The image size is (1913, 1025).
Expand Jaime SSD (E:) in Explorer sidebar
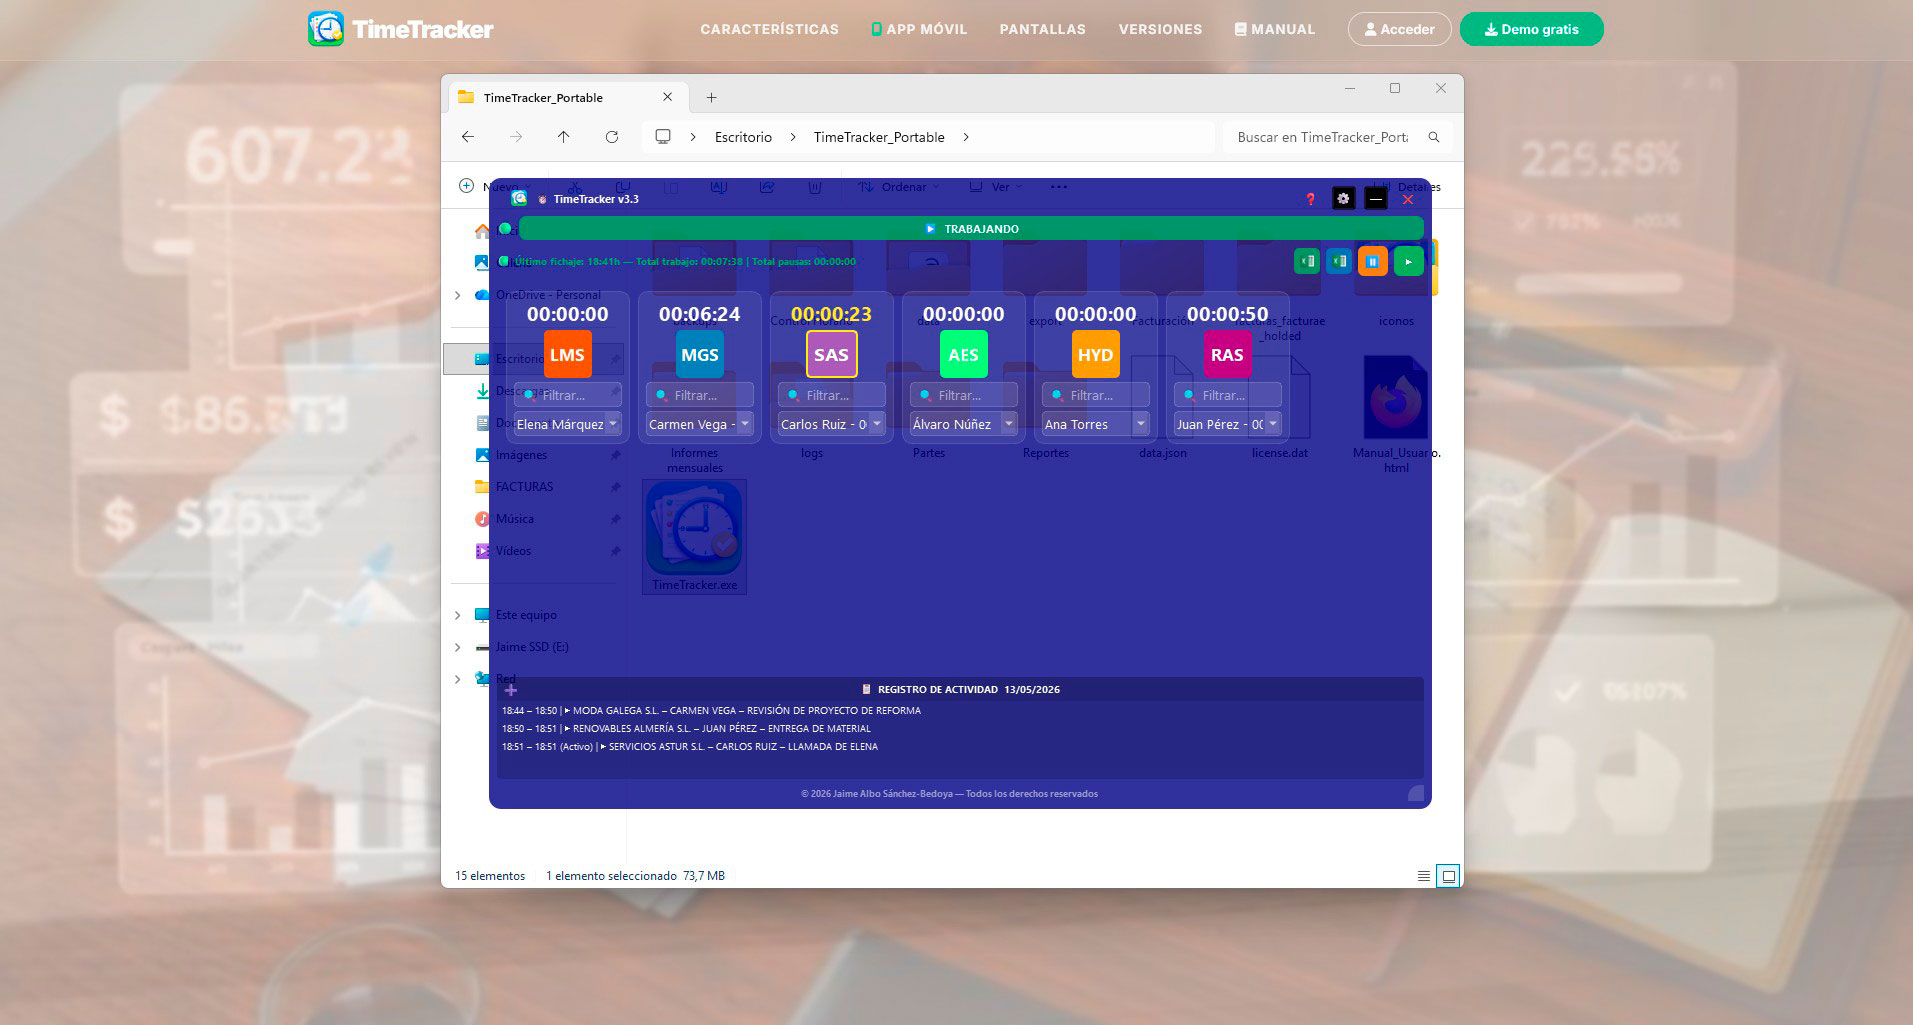[x=458, y=647]
